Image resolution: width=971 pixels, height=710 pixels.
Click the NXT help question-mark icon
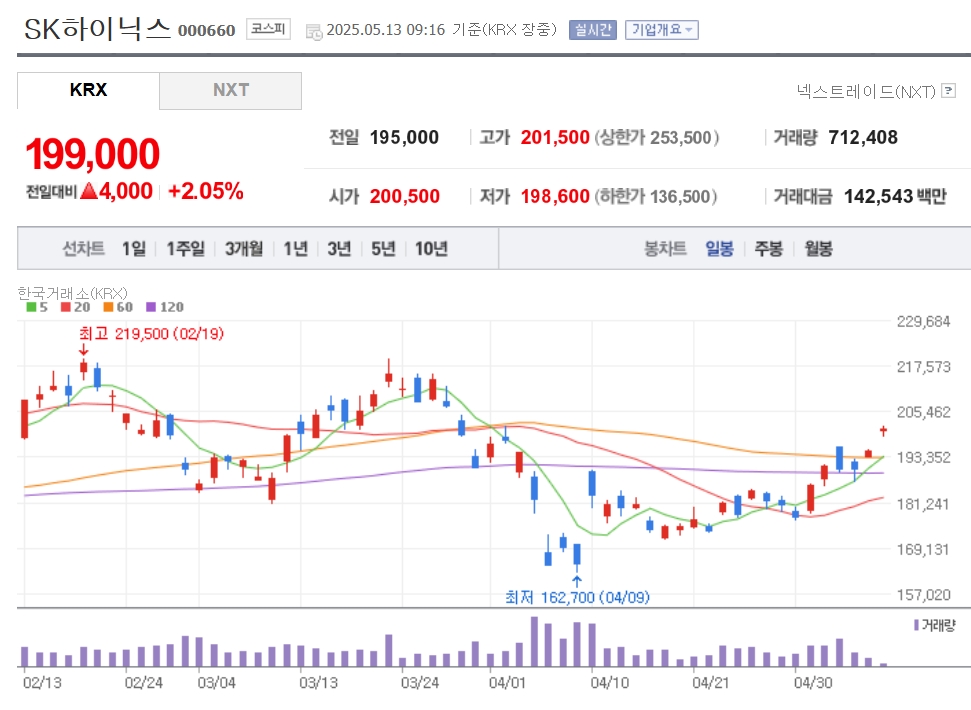coord(948,91)
